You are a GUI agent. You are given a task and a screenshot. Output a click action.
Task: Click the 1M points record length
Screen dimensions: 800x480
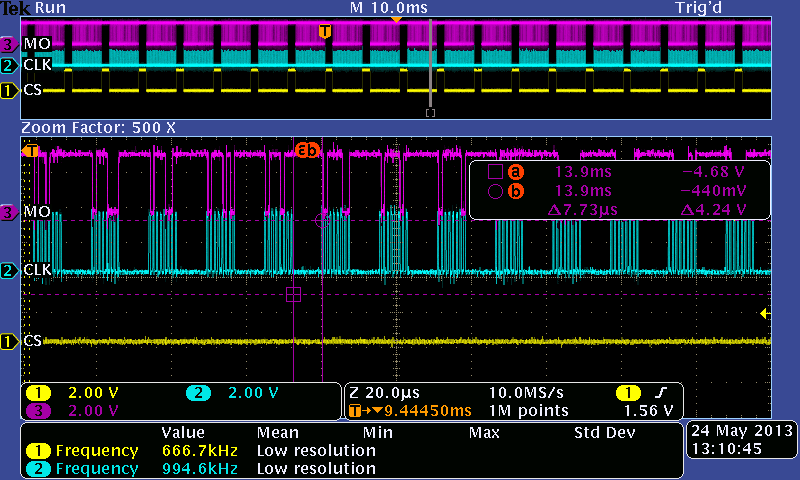[x=529, y=411]
